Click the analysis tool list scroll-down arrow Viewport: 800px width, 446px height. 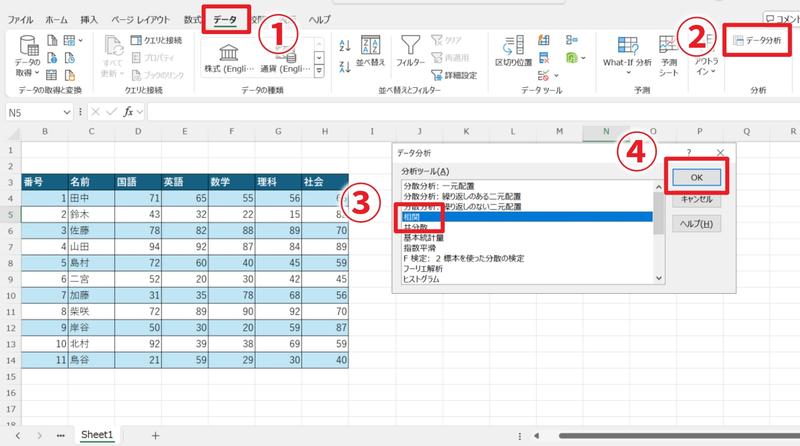[659, 278]
